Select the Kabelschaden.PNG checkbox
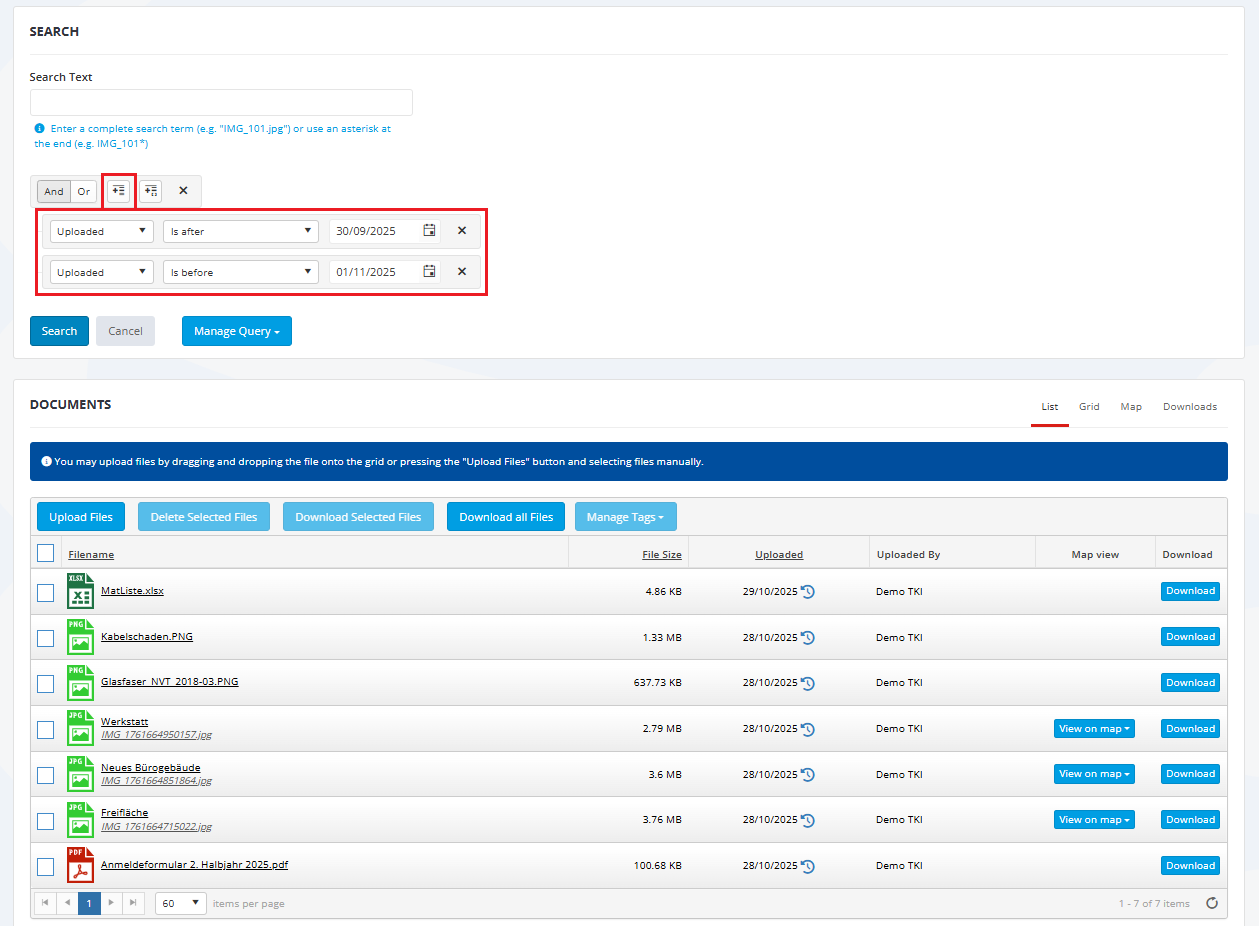1259x926 pixels. 46,638
